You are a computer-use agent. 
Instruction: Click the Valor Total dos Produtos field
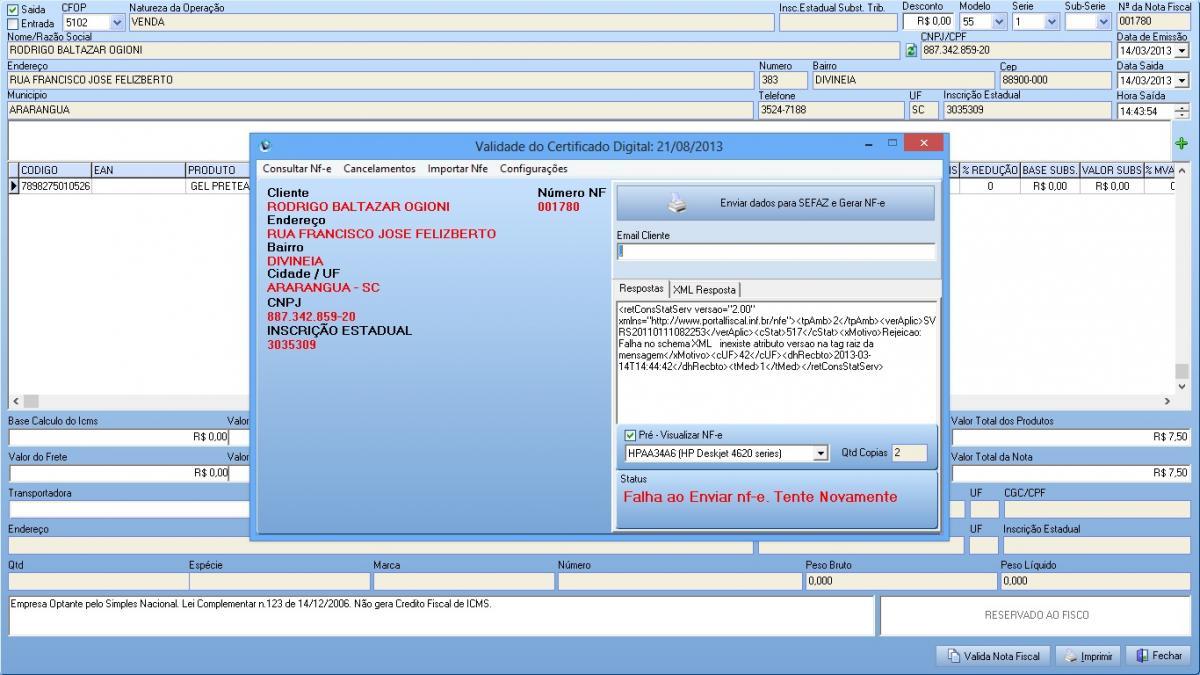(1071, 437)
